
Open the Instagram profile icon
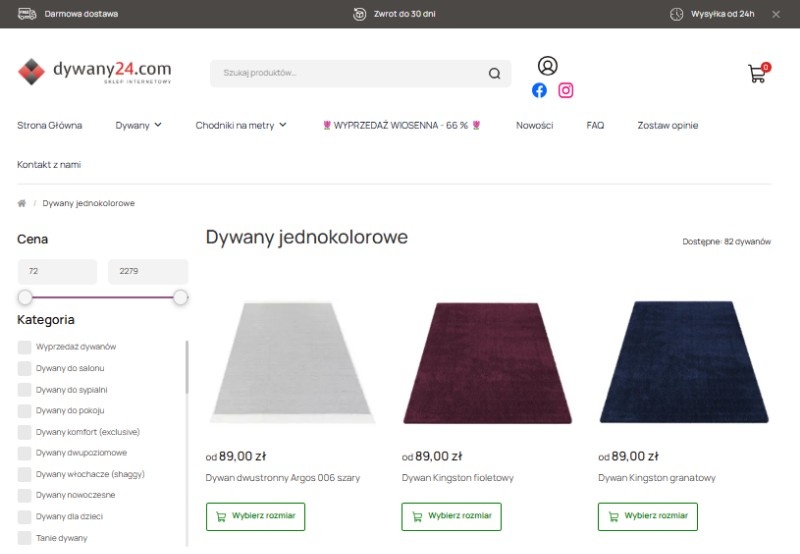coord(565,90)
